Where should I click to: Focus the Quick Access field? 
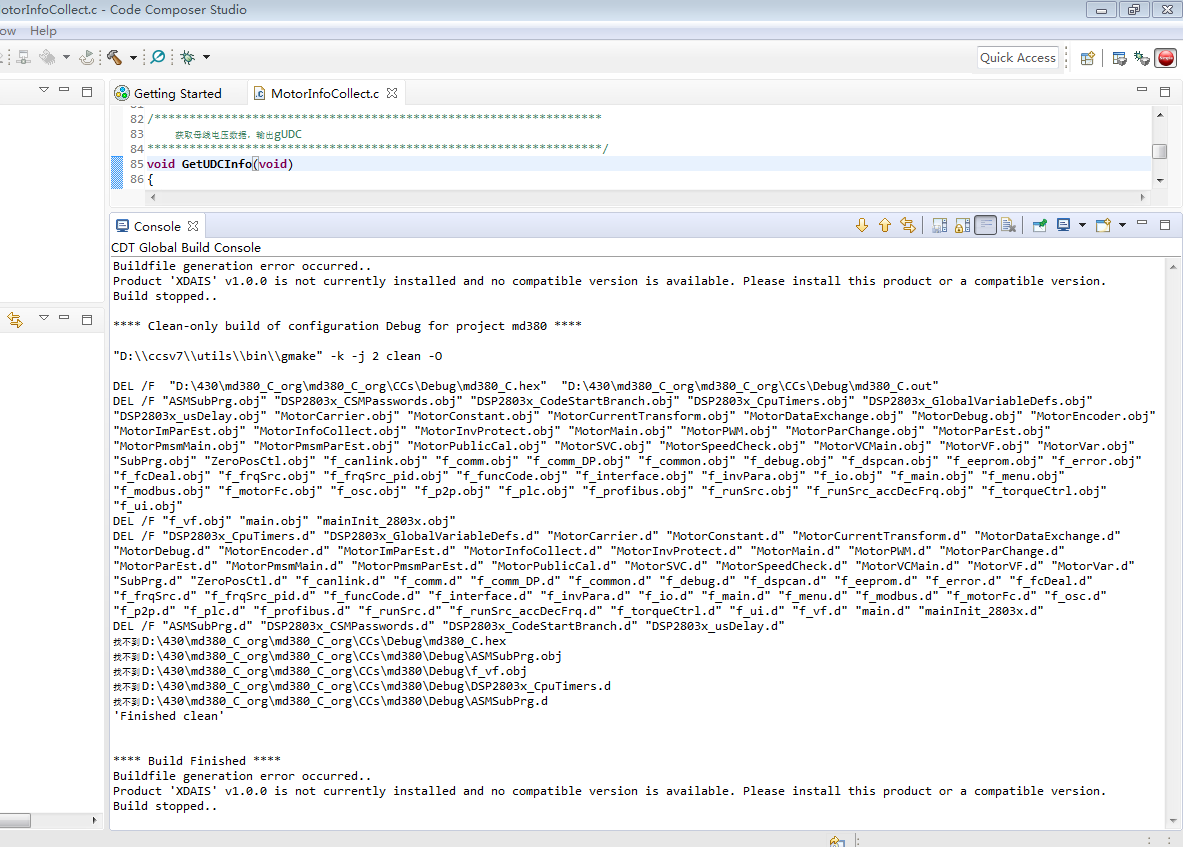click(1017, 57)
